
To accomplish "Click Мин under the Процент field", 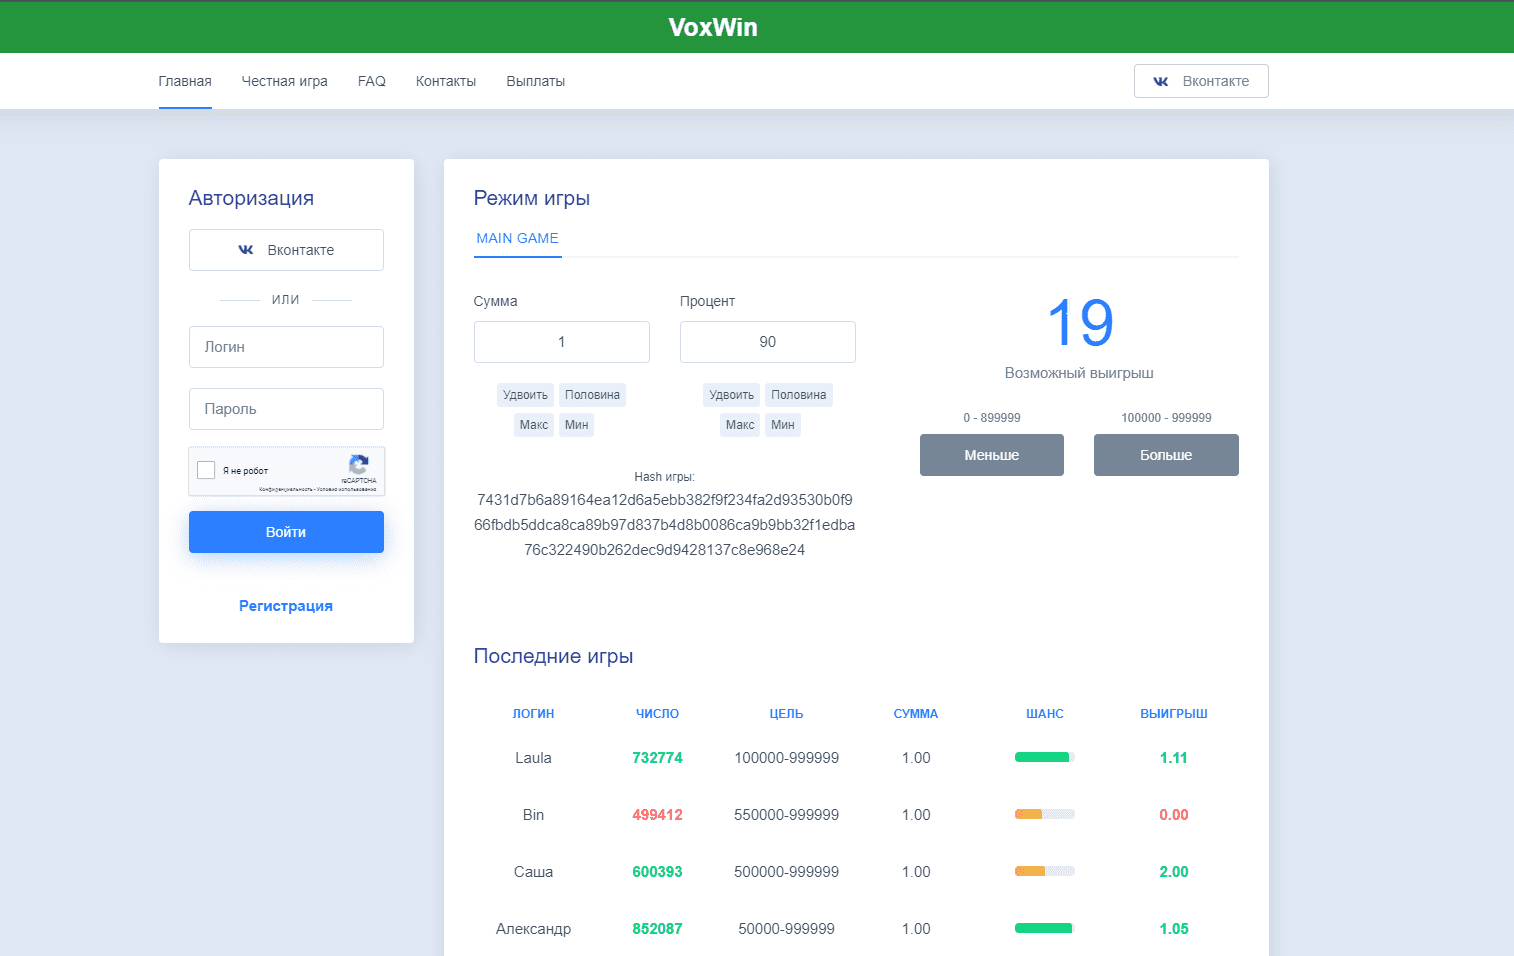I will coord(782,425).
